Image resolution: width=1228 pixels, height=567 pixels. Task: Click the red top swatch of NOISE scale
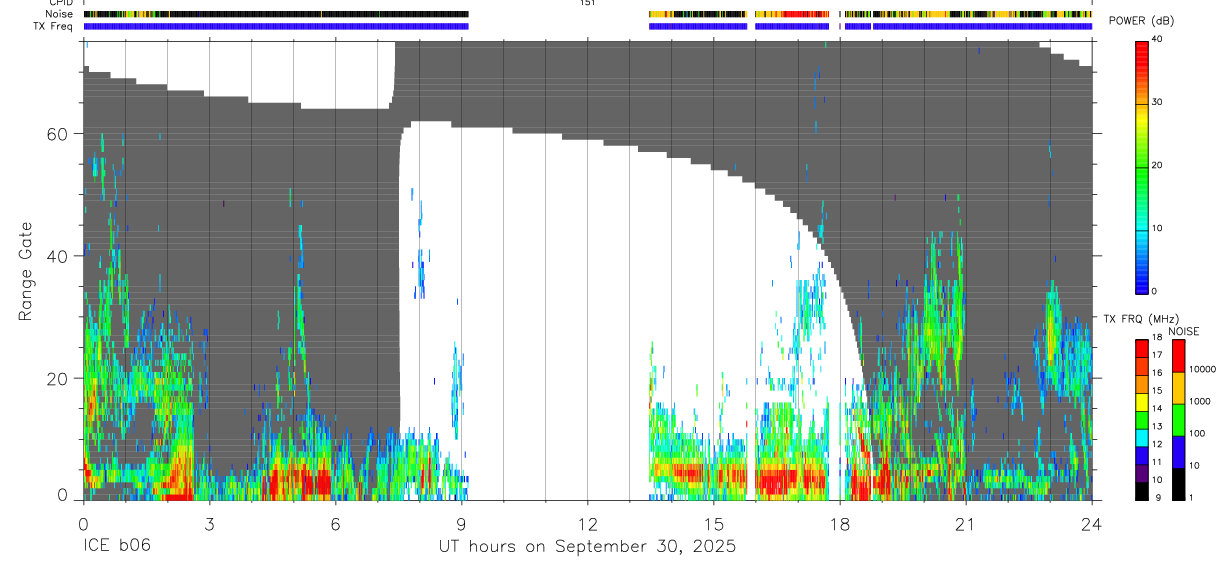(1178, 356)
